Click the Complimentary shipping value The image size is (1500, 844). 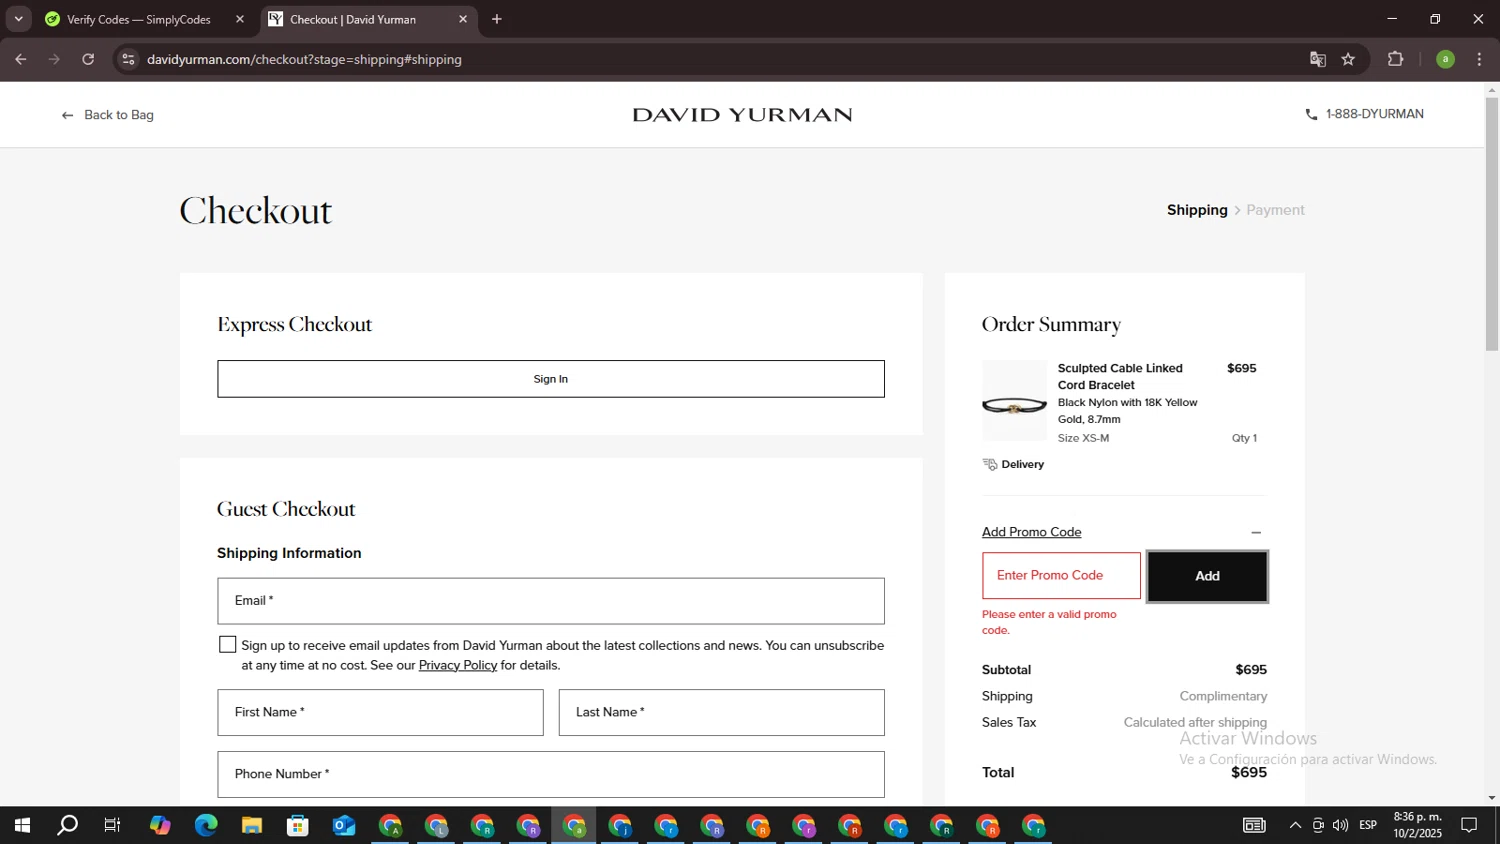click(1223, 696)
